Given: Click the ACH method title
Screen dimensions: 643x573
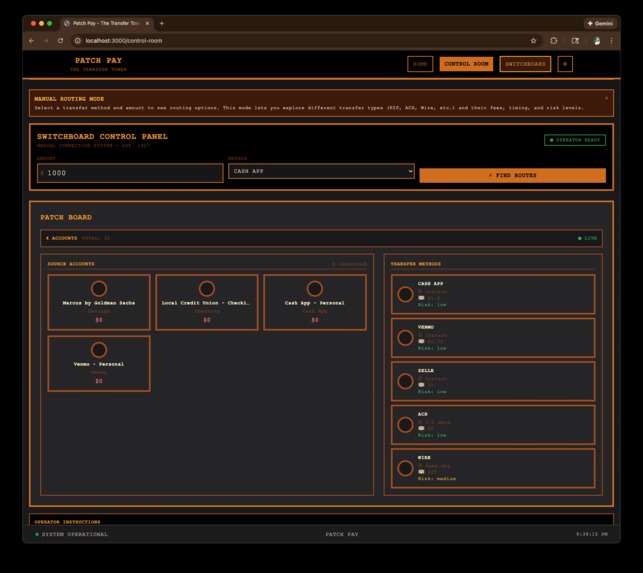Looking at the screenshot, I should pyautogui.click(x=422, y=414).
